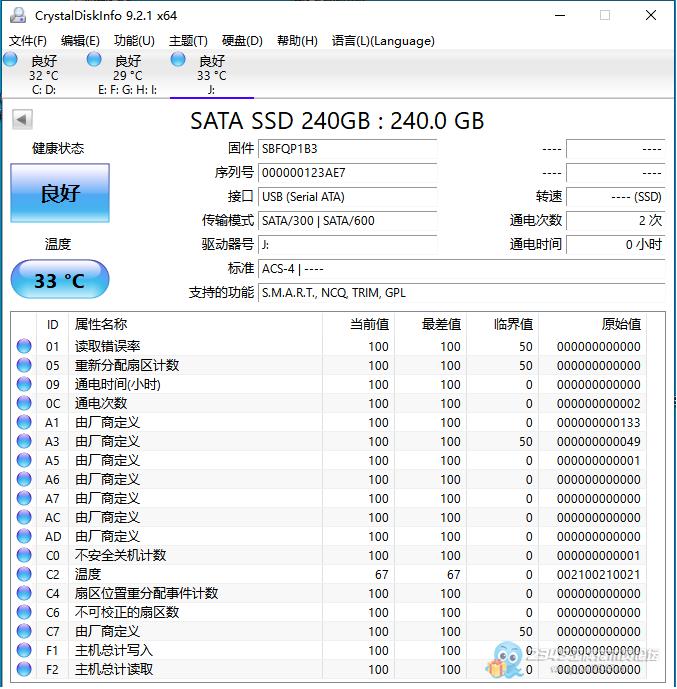677x689 pixels.
Task: Click the transfer mode field SATA/300 | SATA/600
Action: (x=348, y=221)
